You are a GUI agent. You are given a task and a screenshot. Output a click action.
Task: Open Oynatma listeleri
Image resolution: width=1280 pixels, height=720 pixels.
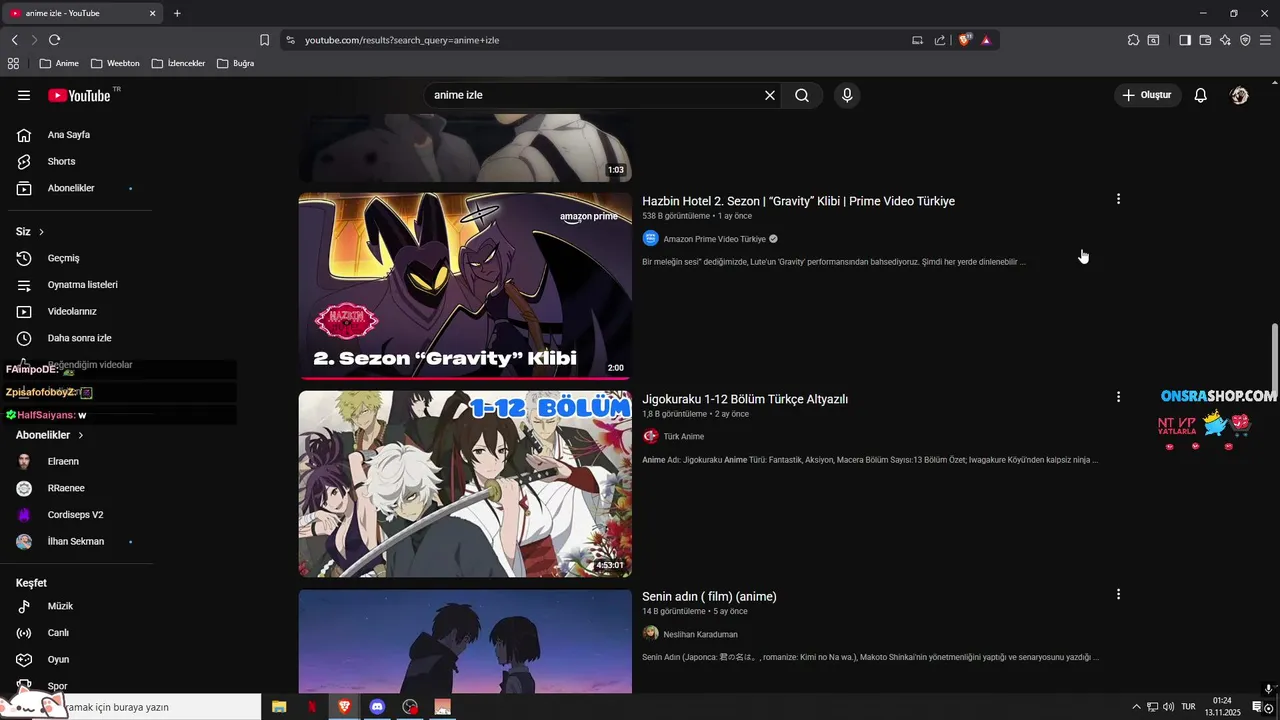click(x=80, y=285)
